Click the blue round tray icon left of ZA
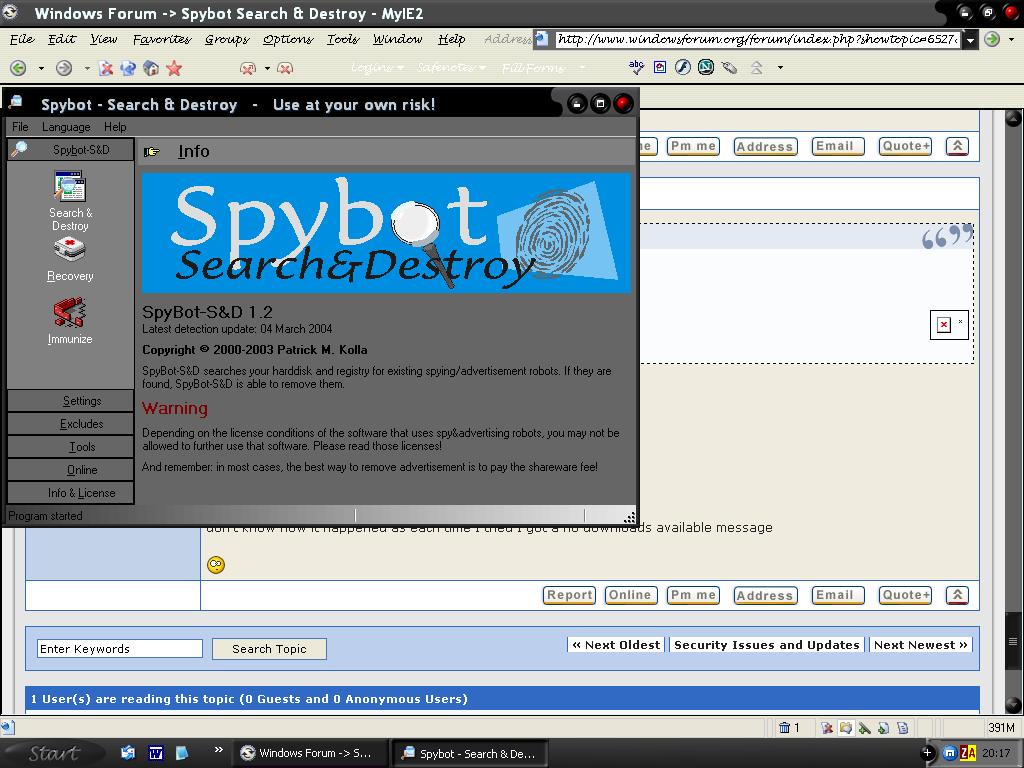The image size is (1024, 768). [x=950, y=754]
